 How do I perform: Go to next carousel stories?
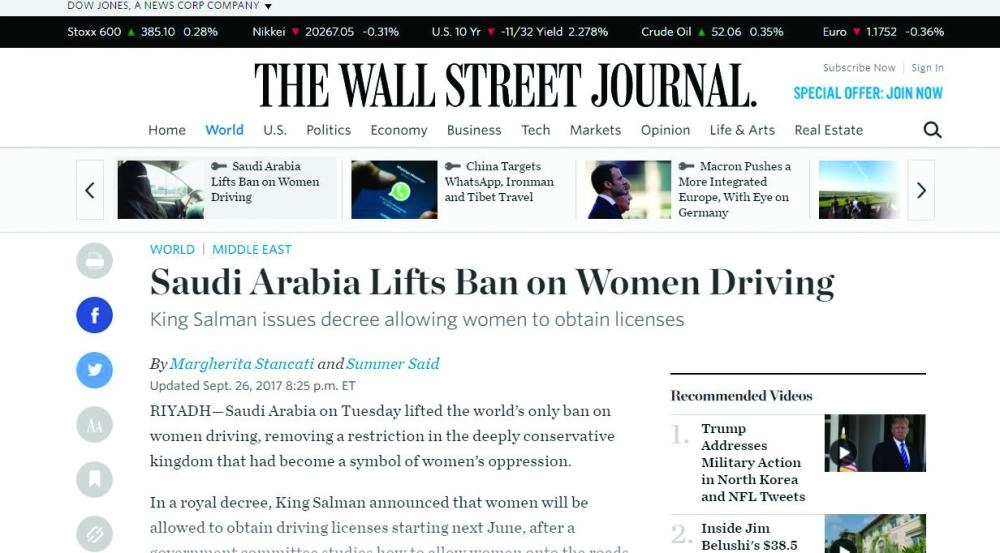(x=921, y=190)
